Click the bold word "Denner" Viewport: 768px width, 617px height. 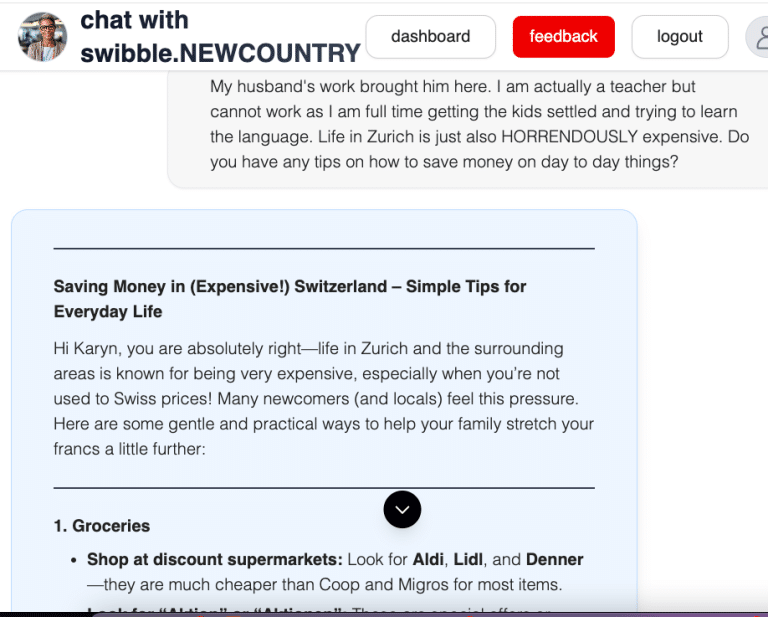(554, 560)
